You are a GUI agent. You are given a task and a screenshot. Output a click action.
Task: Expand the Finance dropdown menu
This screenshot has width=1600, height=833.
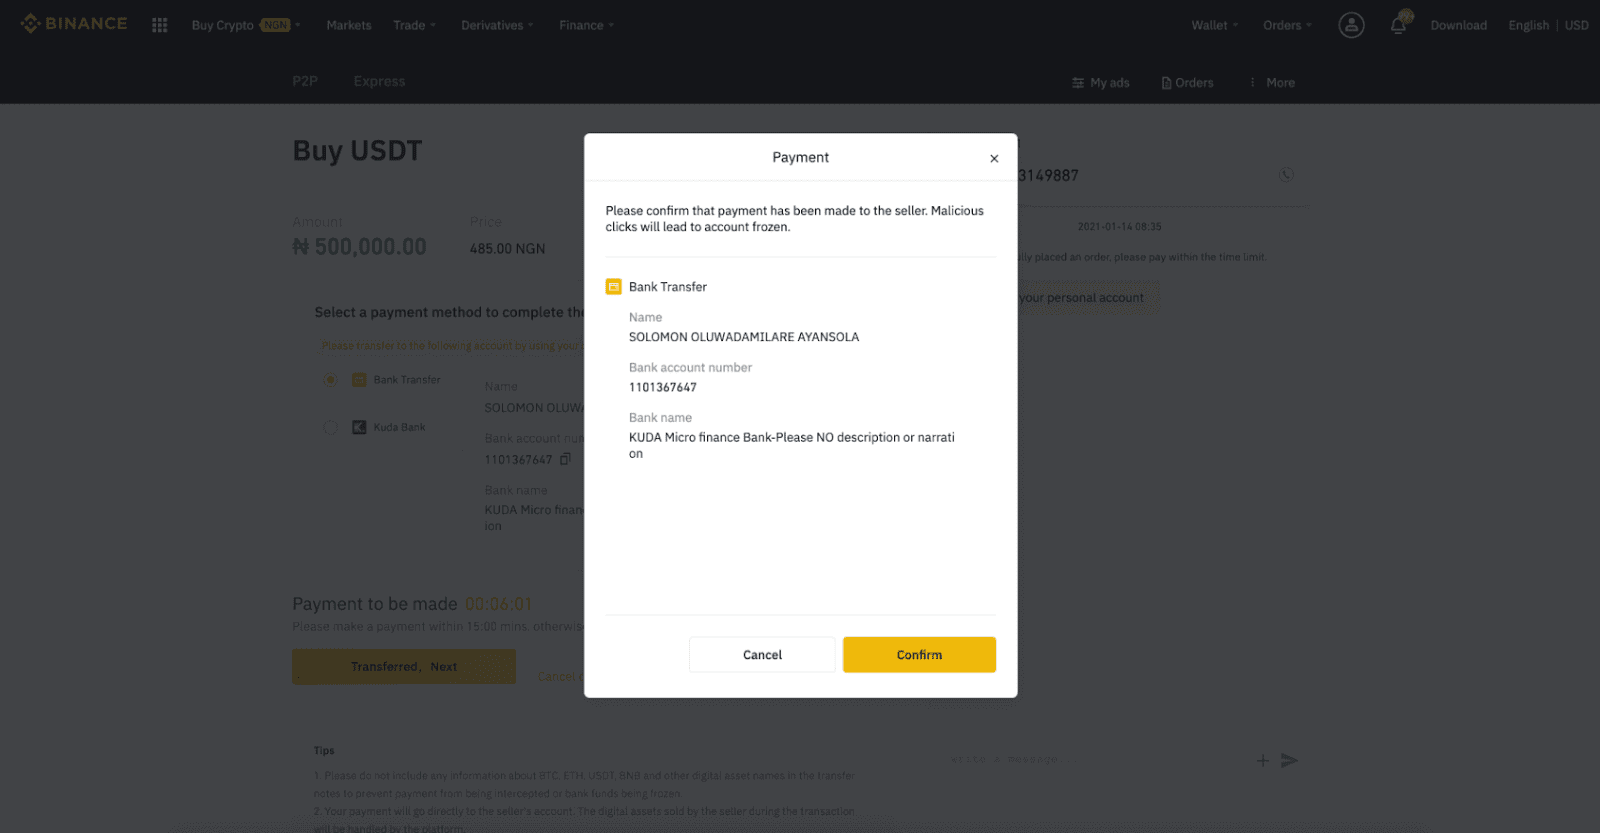[587, 25]
